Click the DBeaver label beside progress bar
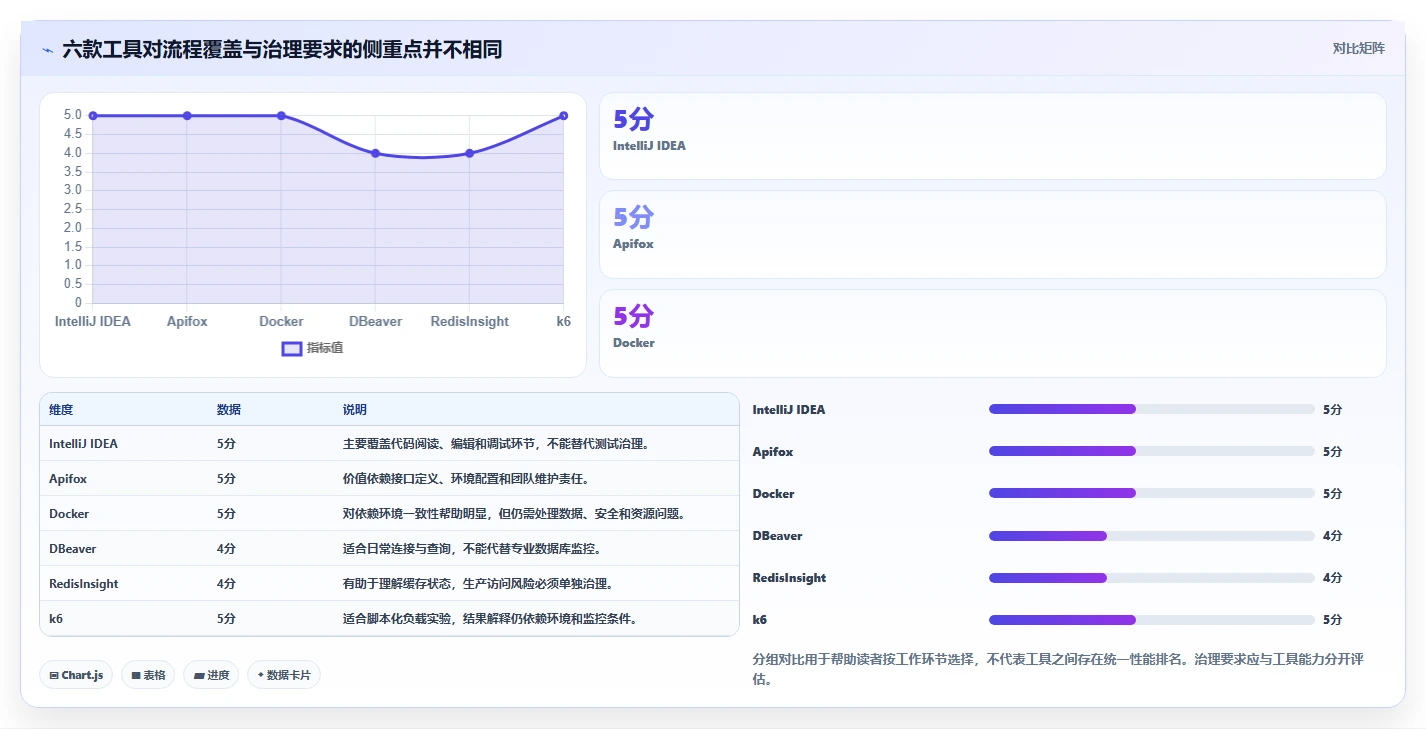The height and width of the screenshot is (729, 1426). click(777, 536)
